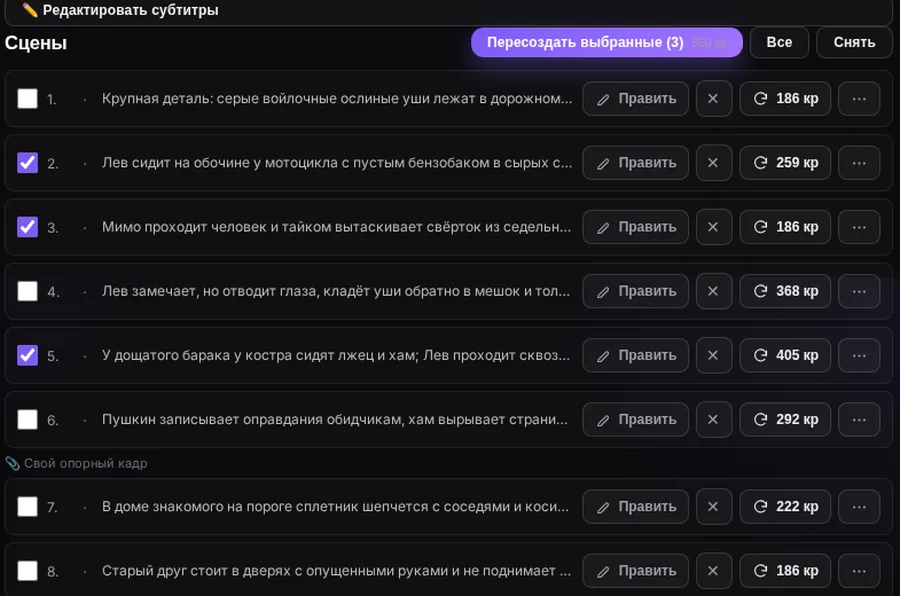
Task: Expand more options for scene 3
Action: coord(859,227)
